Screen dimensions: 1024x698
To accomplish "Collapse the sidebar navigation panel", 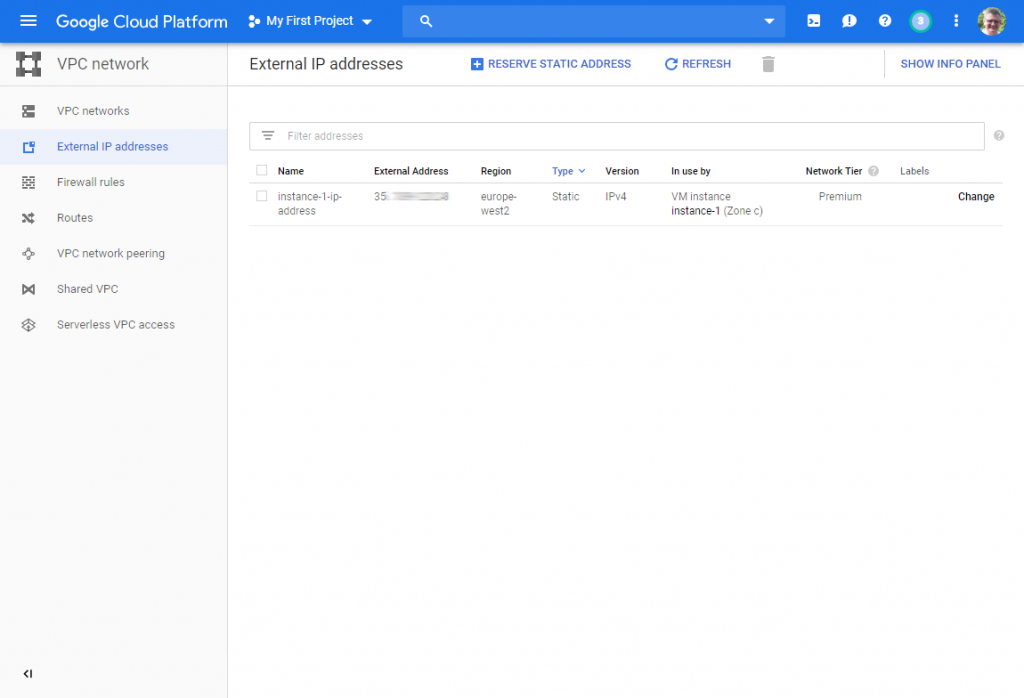I will coord(27,674).
